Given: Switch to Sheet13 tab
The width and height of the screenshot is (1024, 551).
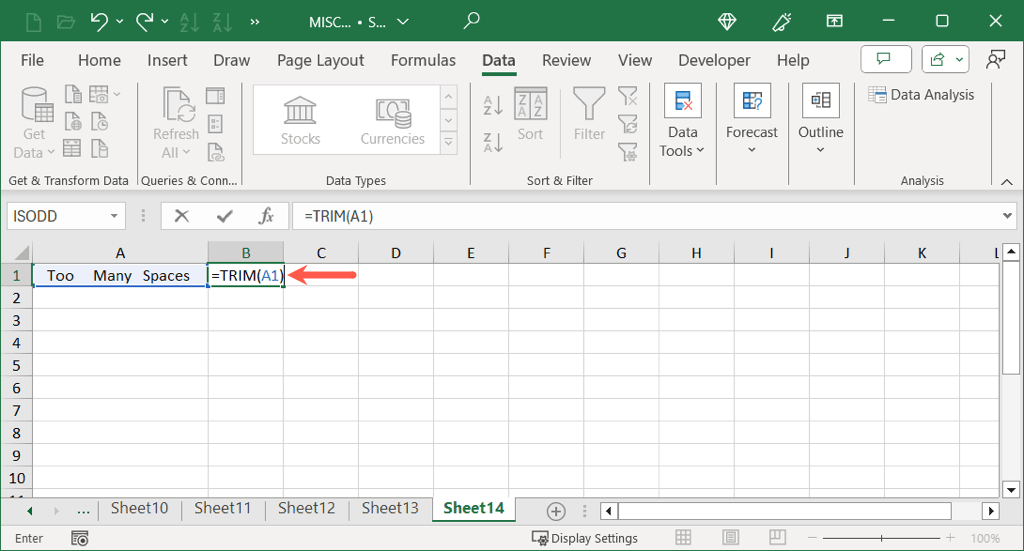Looking at the screenshot, I should coord(390,508).
